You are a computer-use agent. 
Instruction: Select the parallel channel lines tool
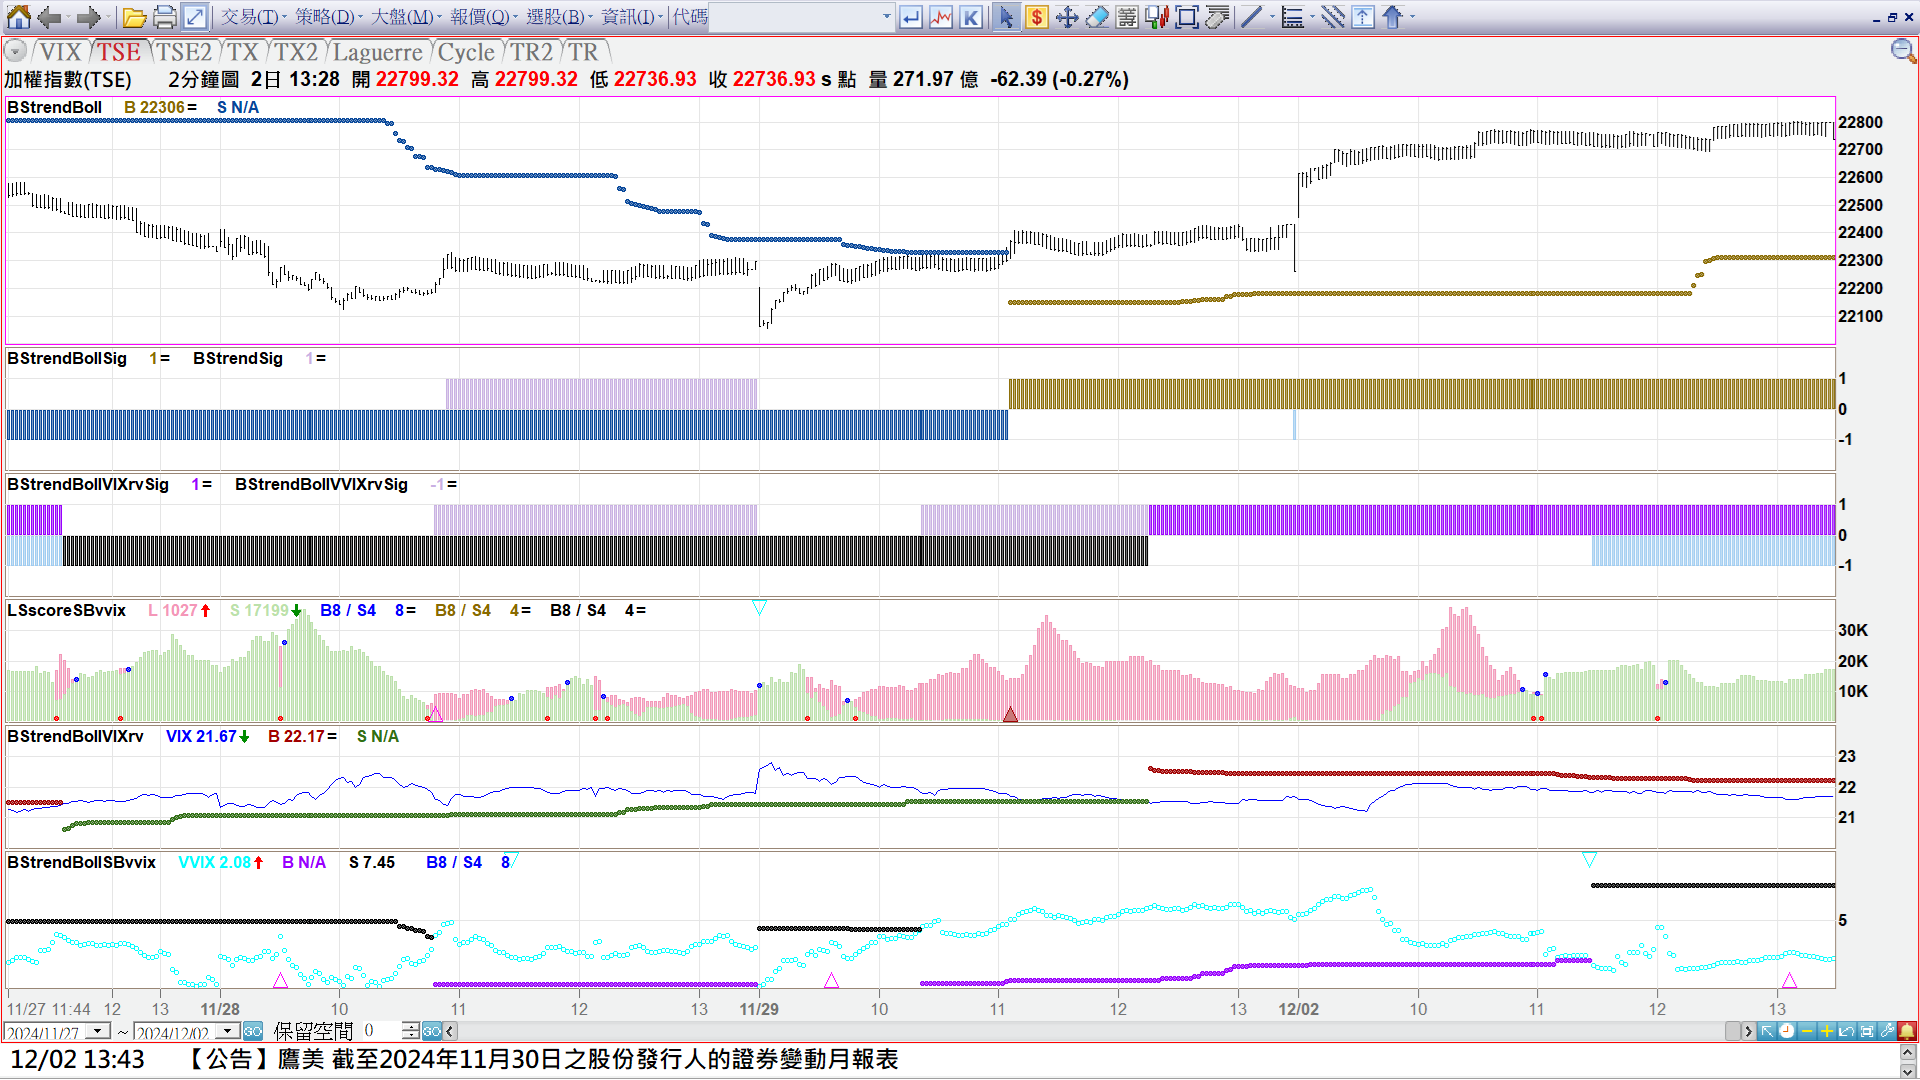tap(1332, 17)
